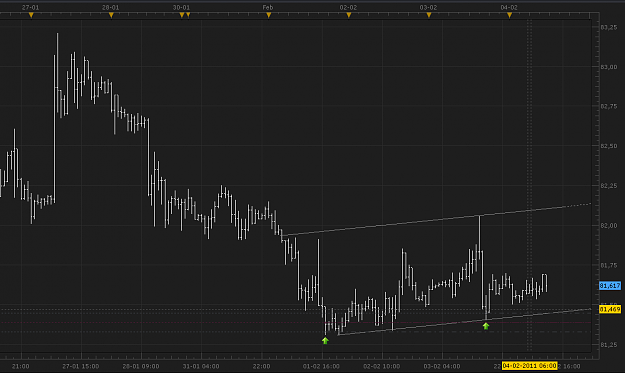Click the orange day marker under Feb

point(269,15)
